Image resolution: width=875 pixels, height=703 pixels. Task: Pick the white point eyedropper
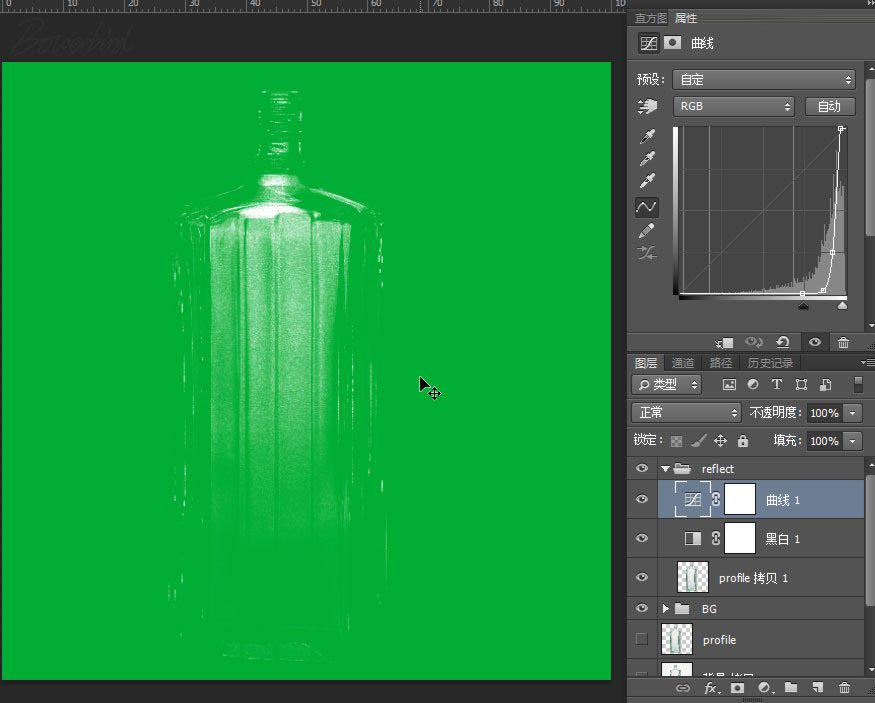pyautogui.click(x=647, y=181)
